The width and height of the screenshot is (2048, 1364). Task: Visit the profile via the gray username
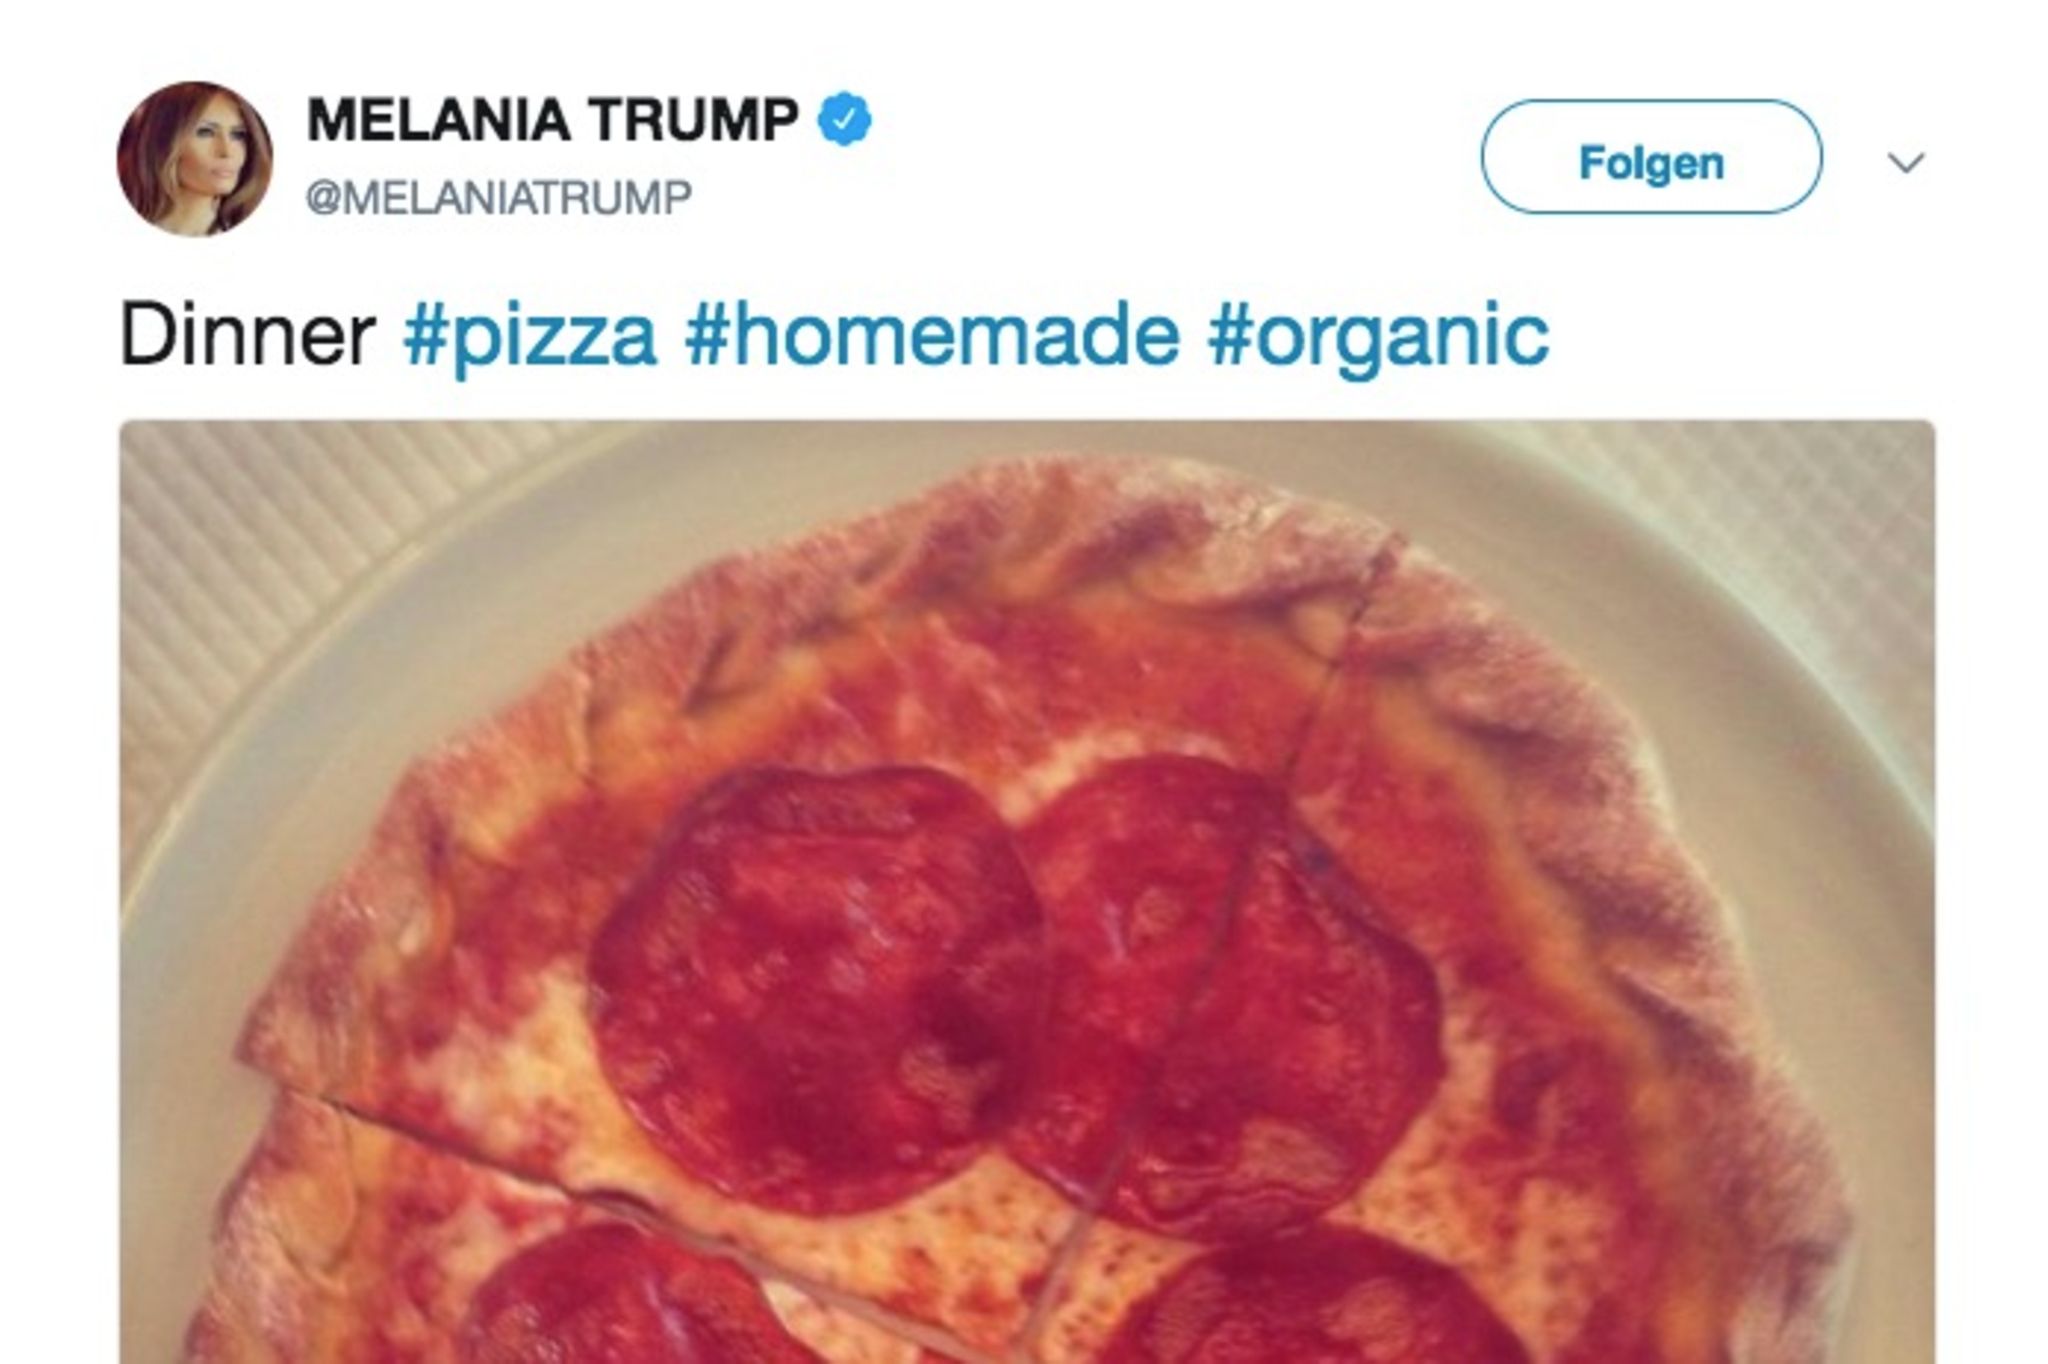click(498, 198)
